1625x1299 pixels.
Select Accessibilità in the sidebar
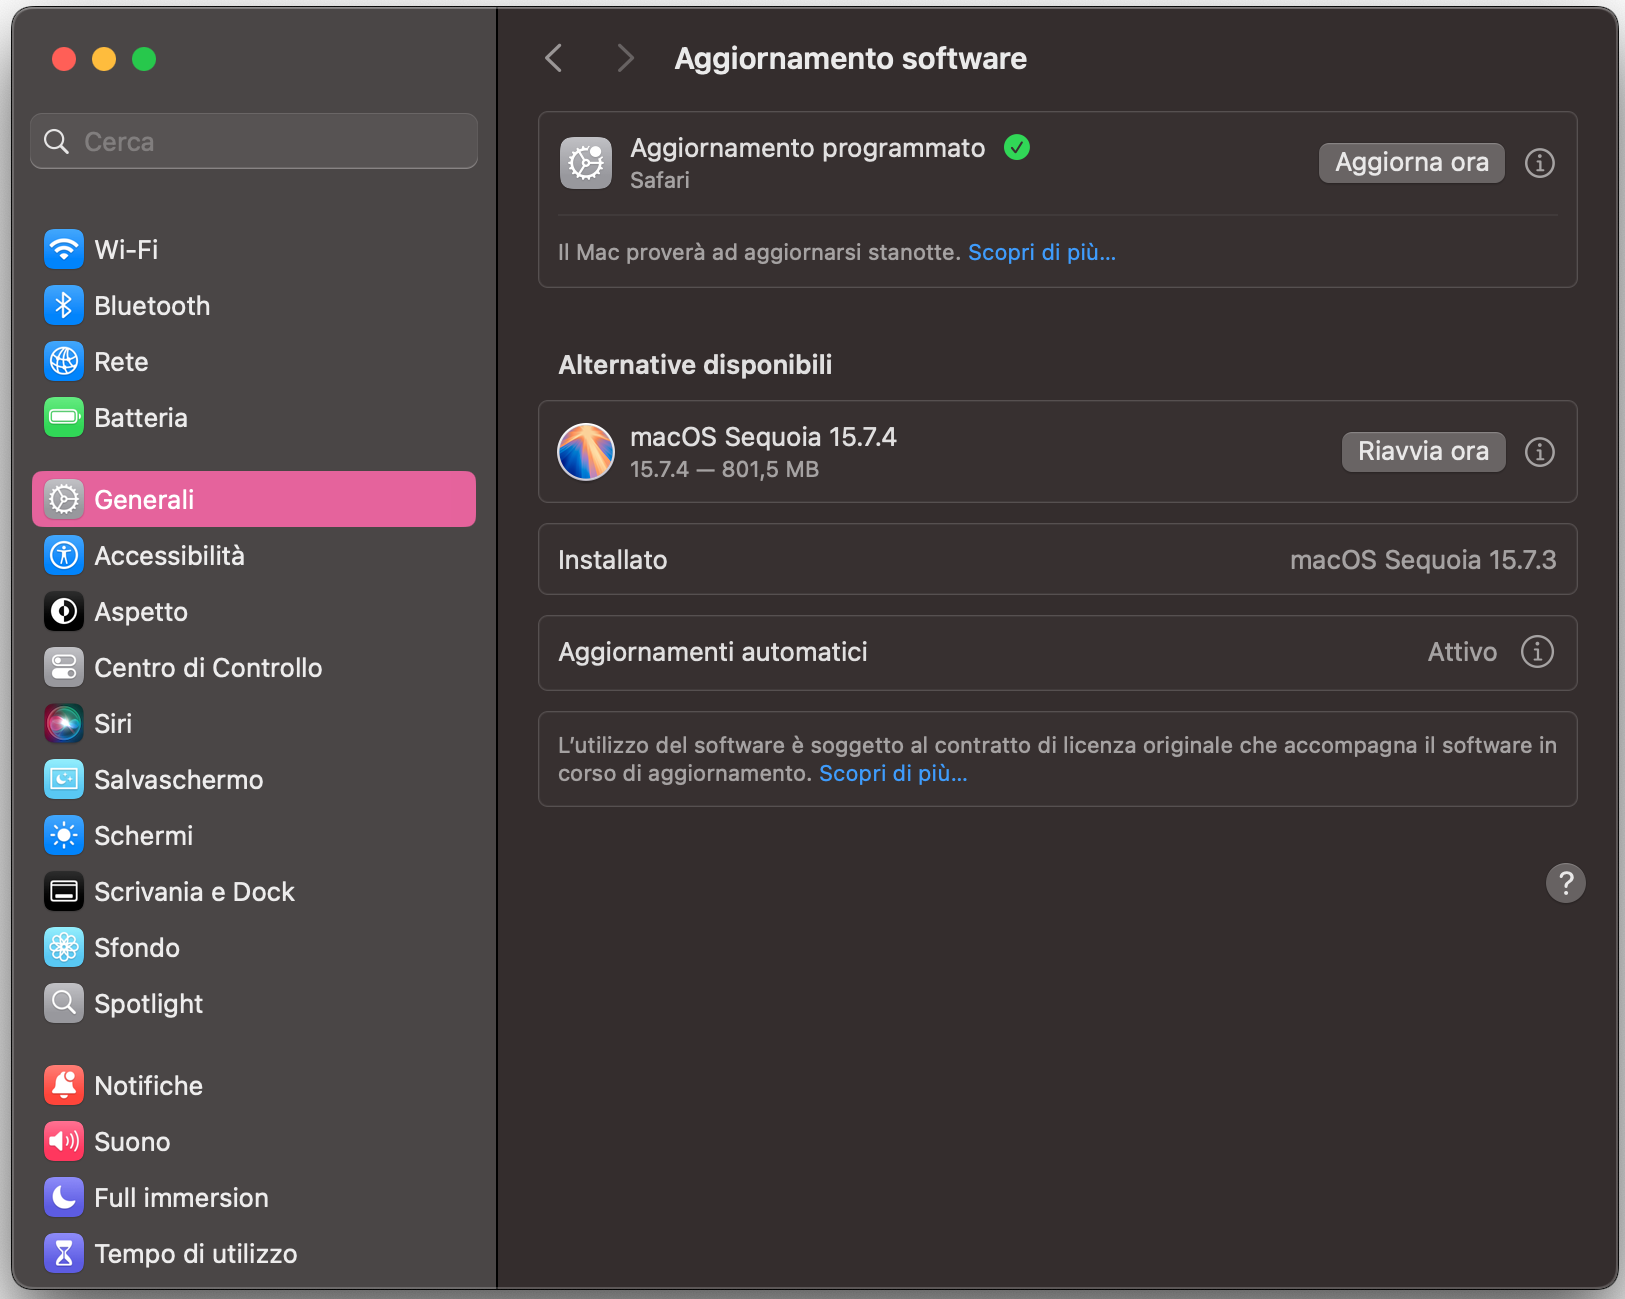pos(169,555)
